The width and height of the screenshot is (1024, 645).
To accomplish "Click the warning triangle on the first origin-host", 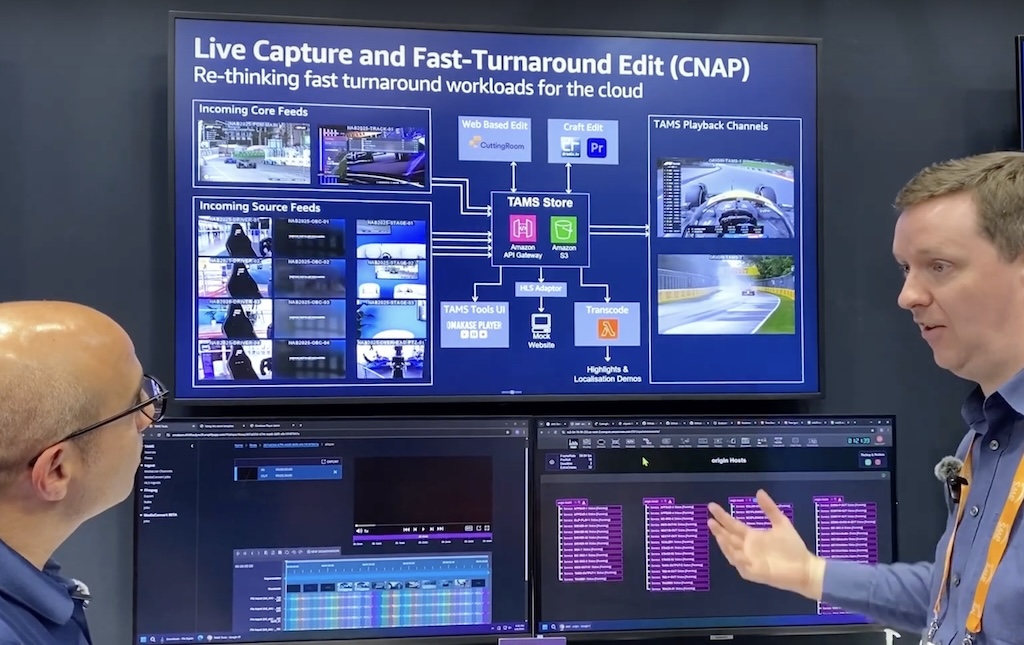I will 584,503.
